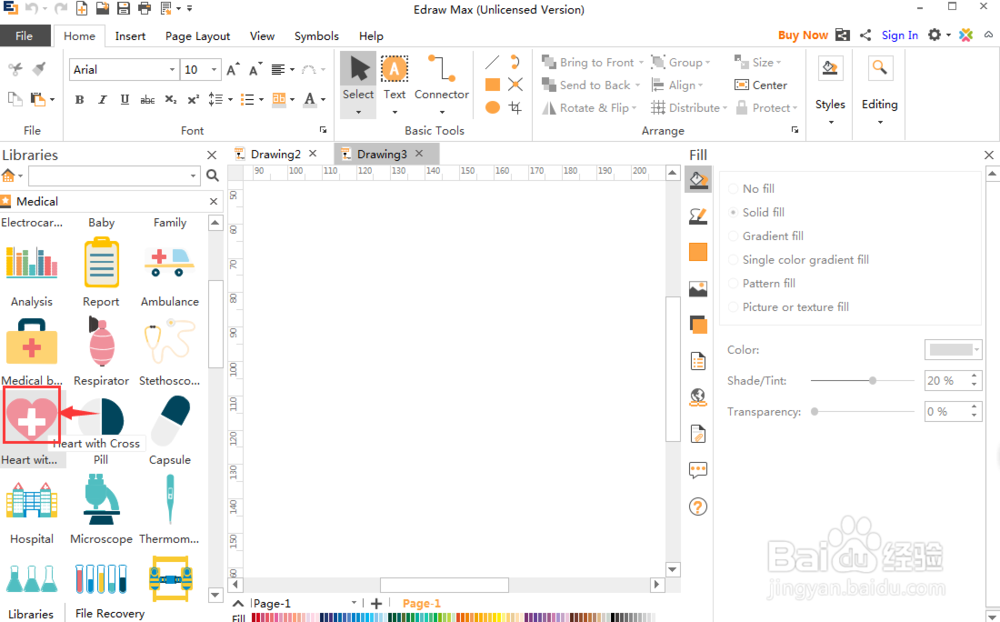Expand the Editing dropdown
Viewport: 1000px width, 622px height.
879,121
